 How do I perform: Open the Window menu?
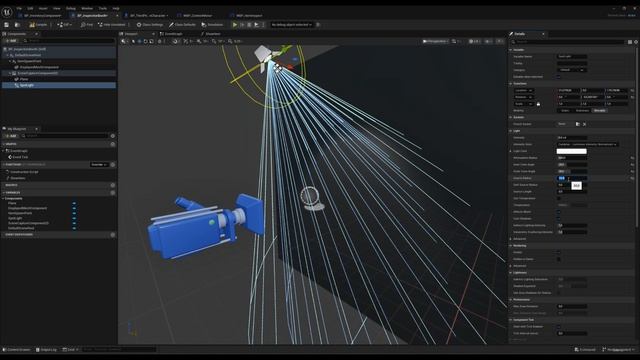click(87, 8)
